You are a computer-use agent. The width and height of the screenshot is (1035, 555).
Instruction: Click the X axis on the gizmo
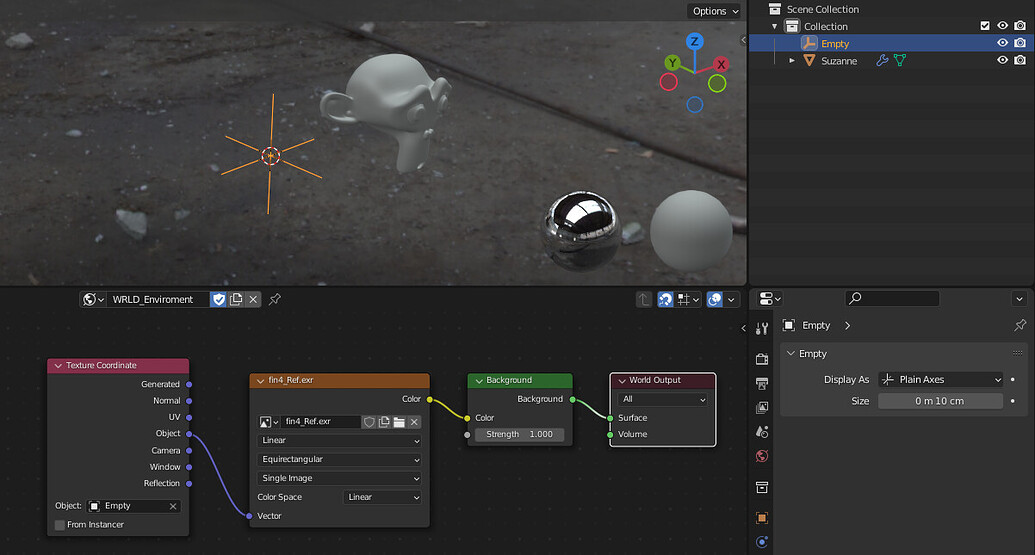click(721, 65)
